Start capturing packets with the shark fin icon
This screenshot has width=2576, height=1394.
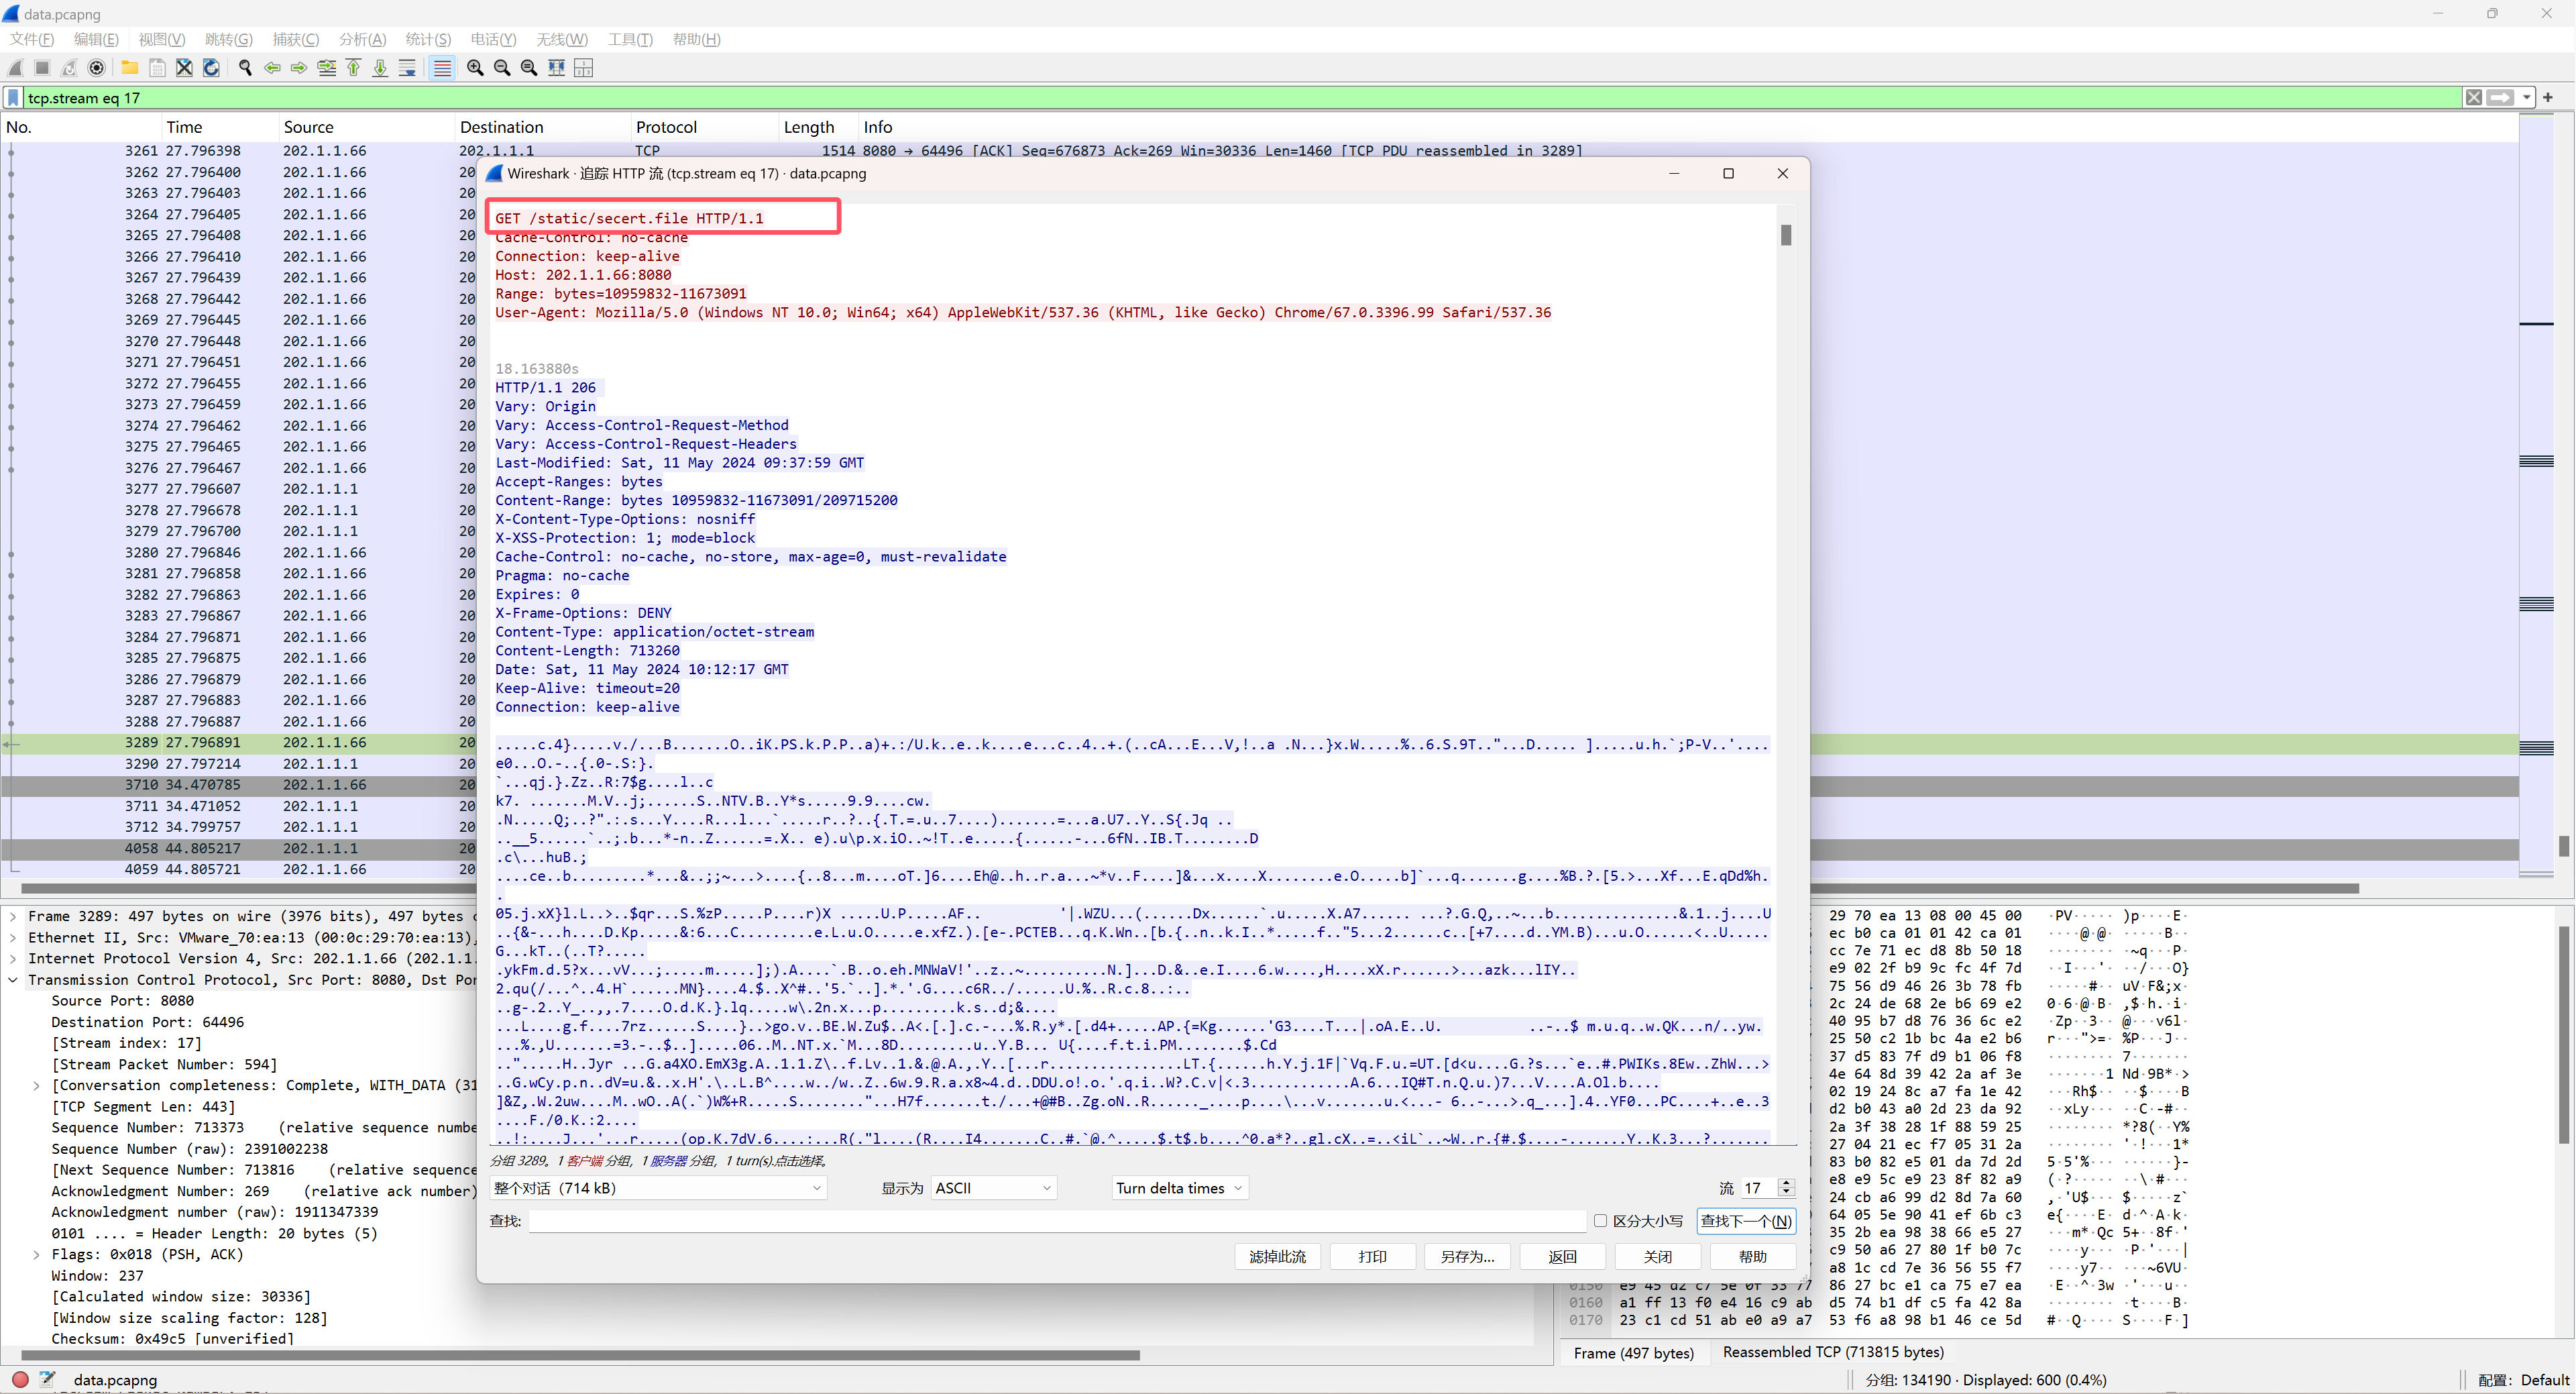15,68
